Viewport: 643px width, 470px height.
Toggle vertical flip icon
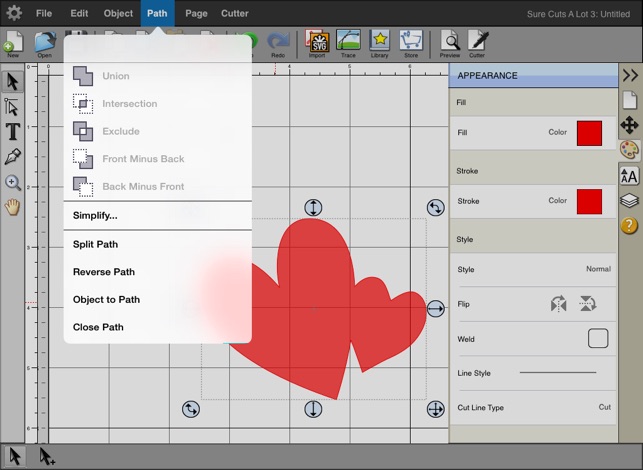coord(588,304)
